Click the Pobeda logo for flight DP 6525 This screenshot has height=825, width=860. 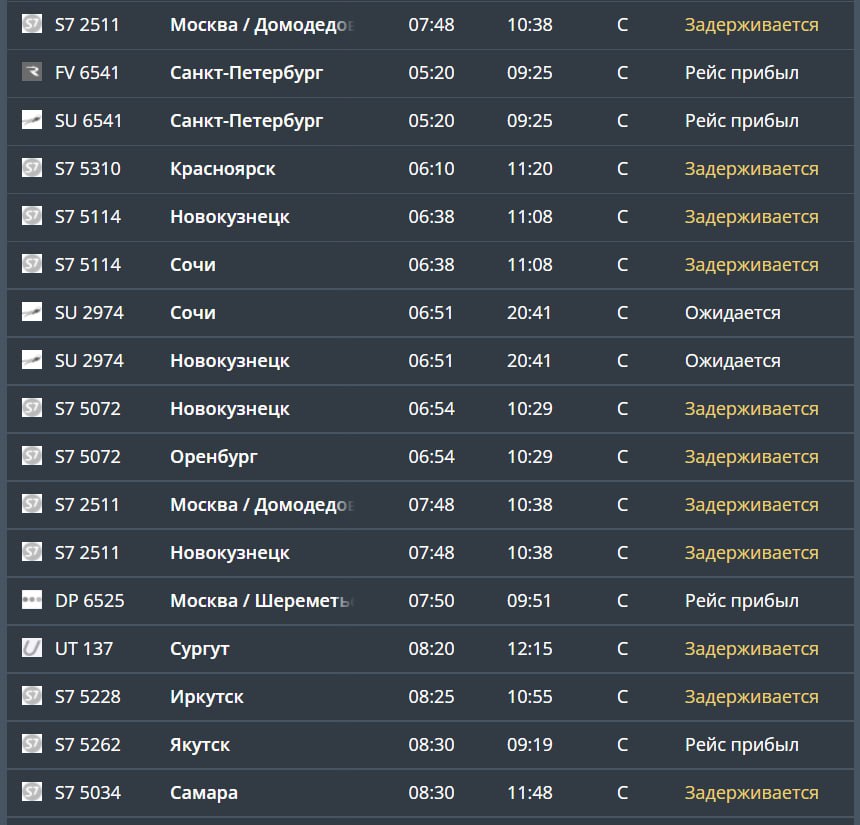32,600
